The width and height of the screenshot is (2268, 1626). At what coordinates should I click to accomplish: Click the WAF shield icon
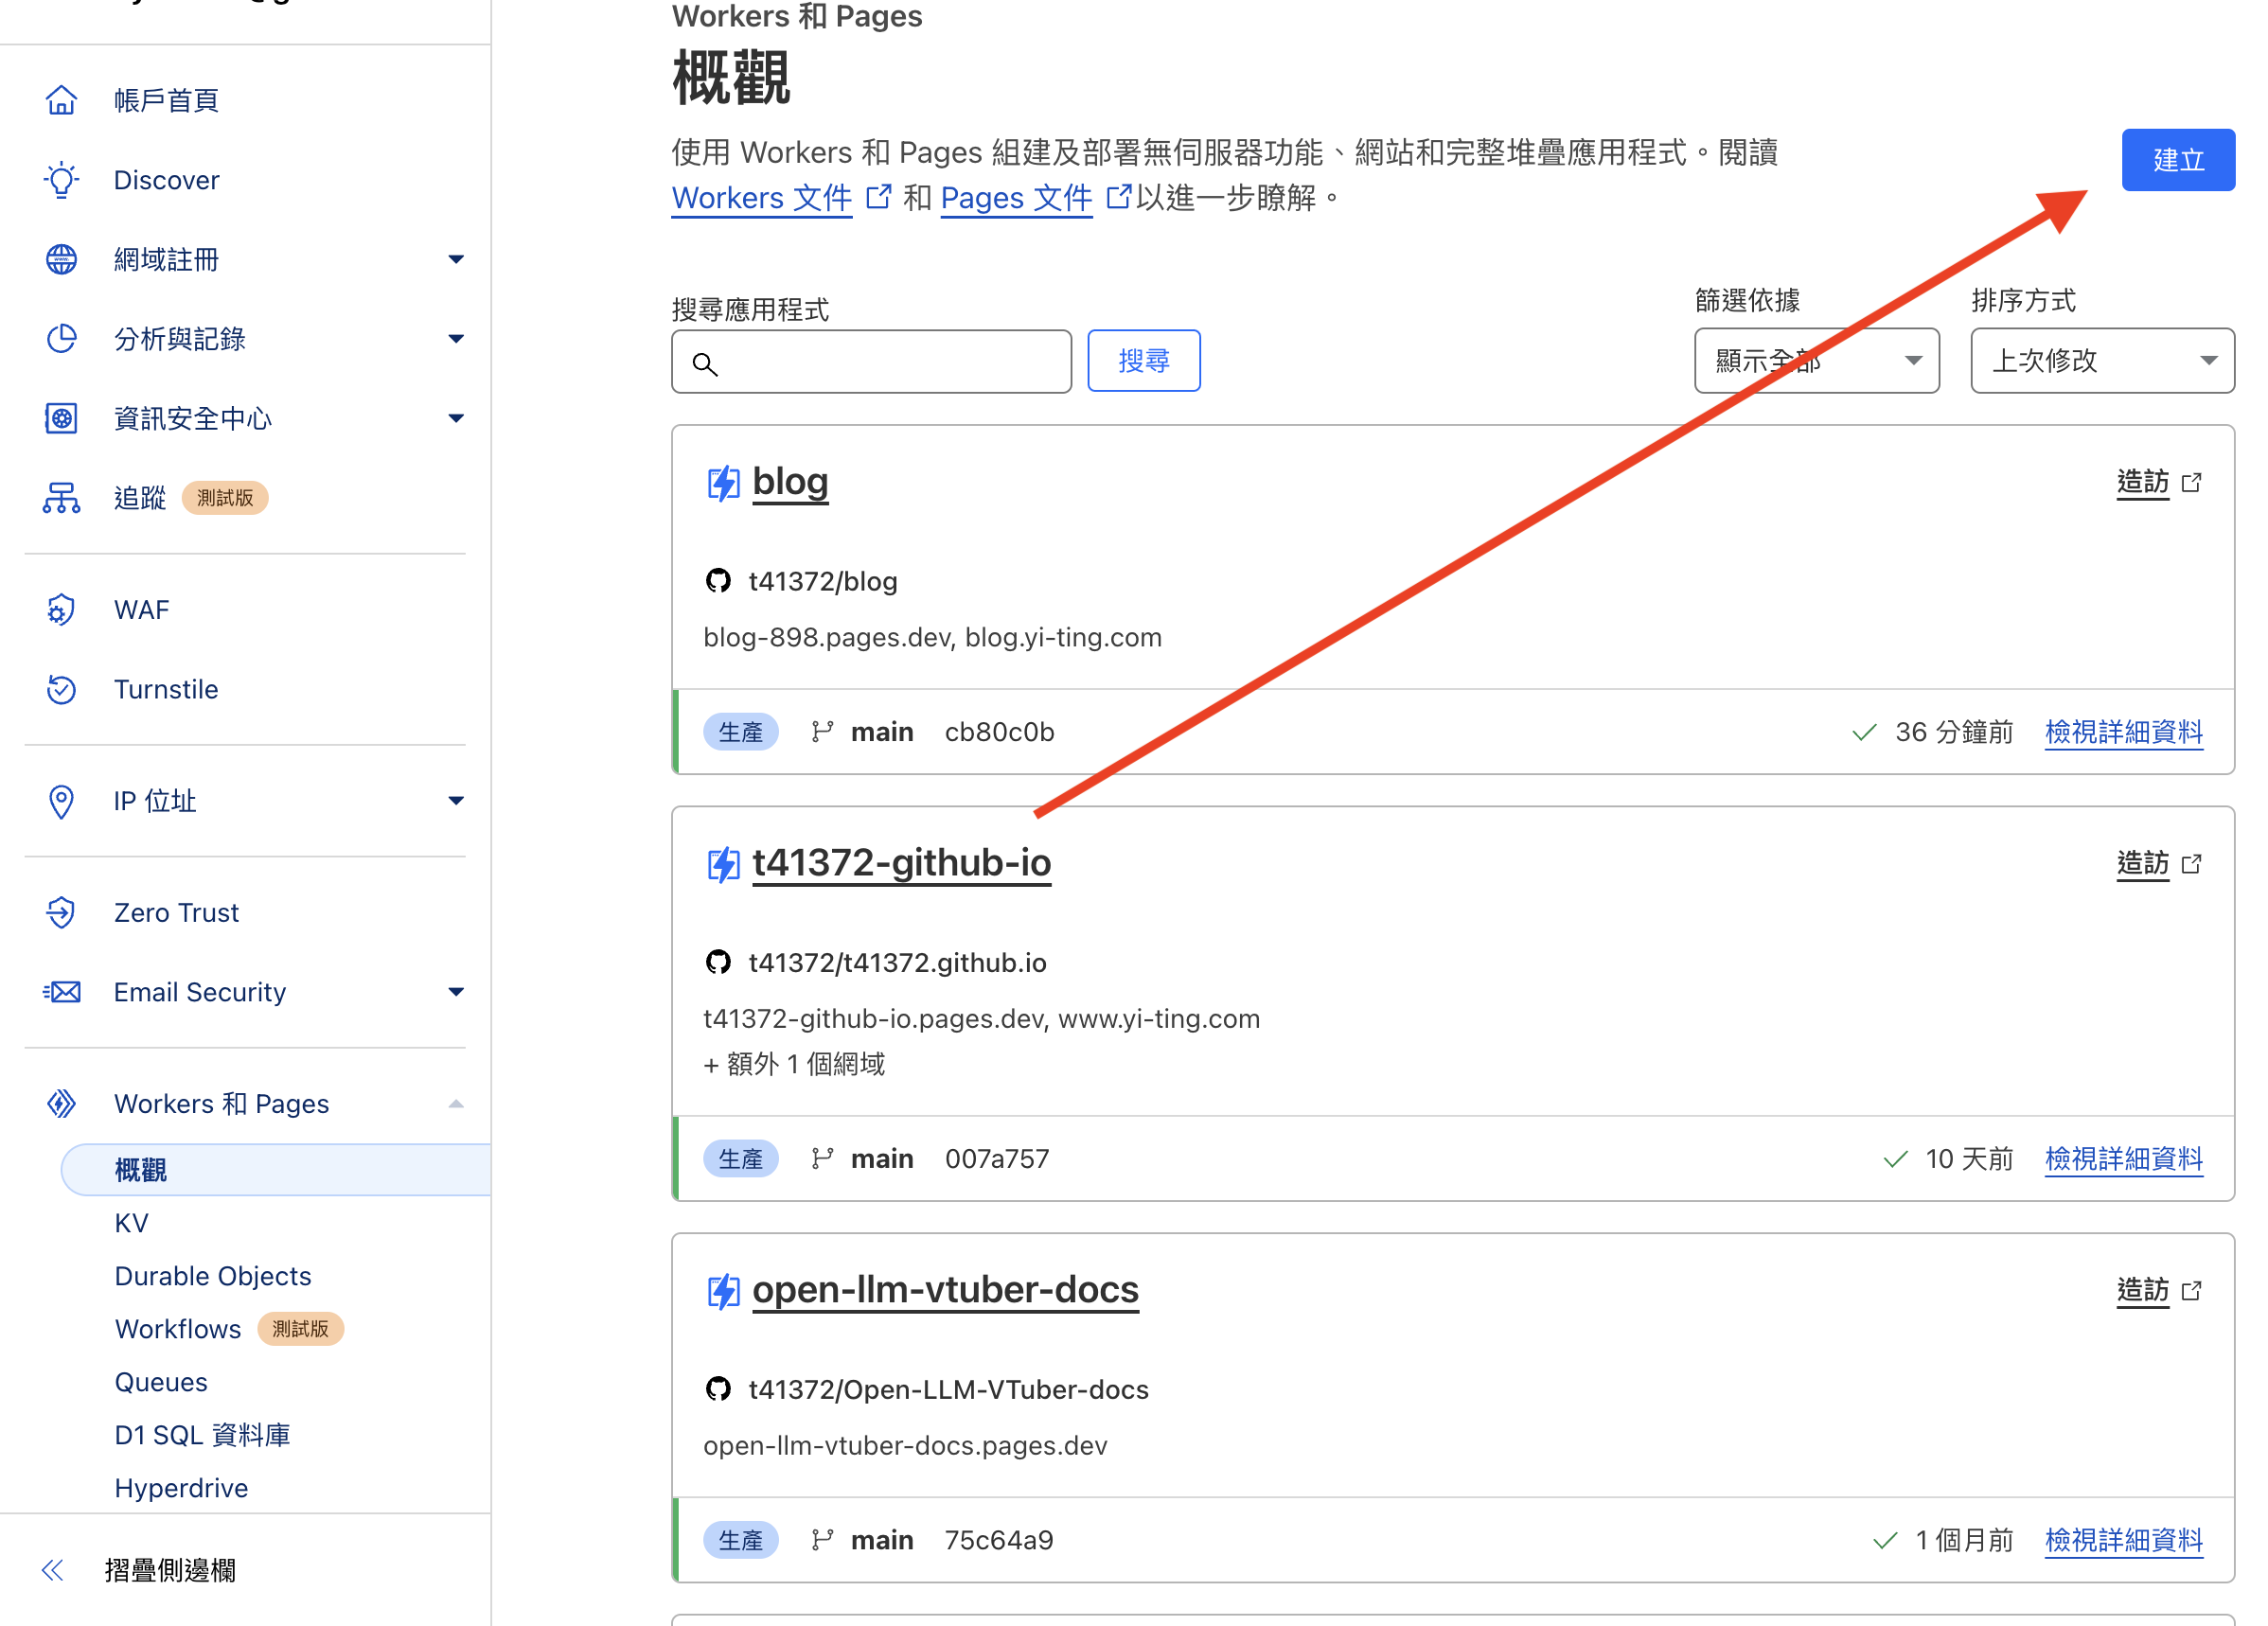point(61,610)
